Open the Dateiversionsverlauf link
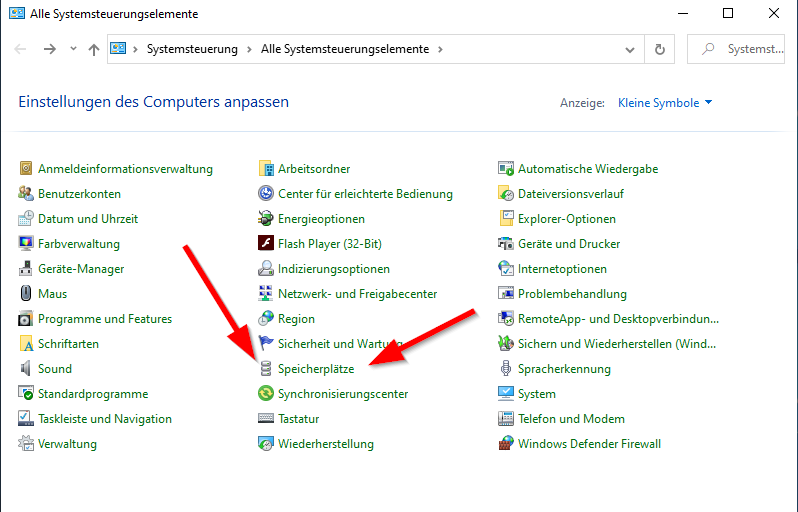Screen dimensions: 798x512 (x=571, y=193)
